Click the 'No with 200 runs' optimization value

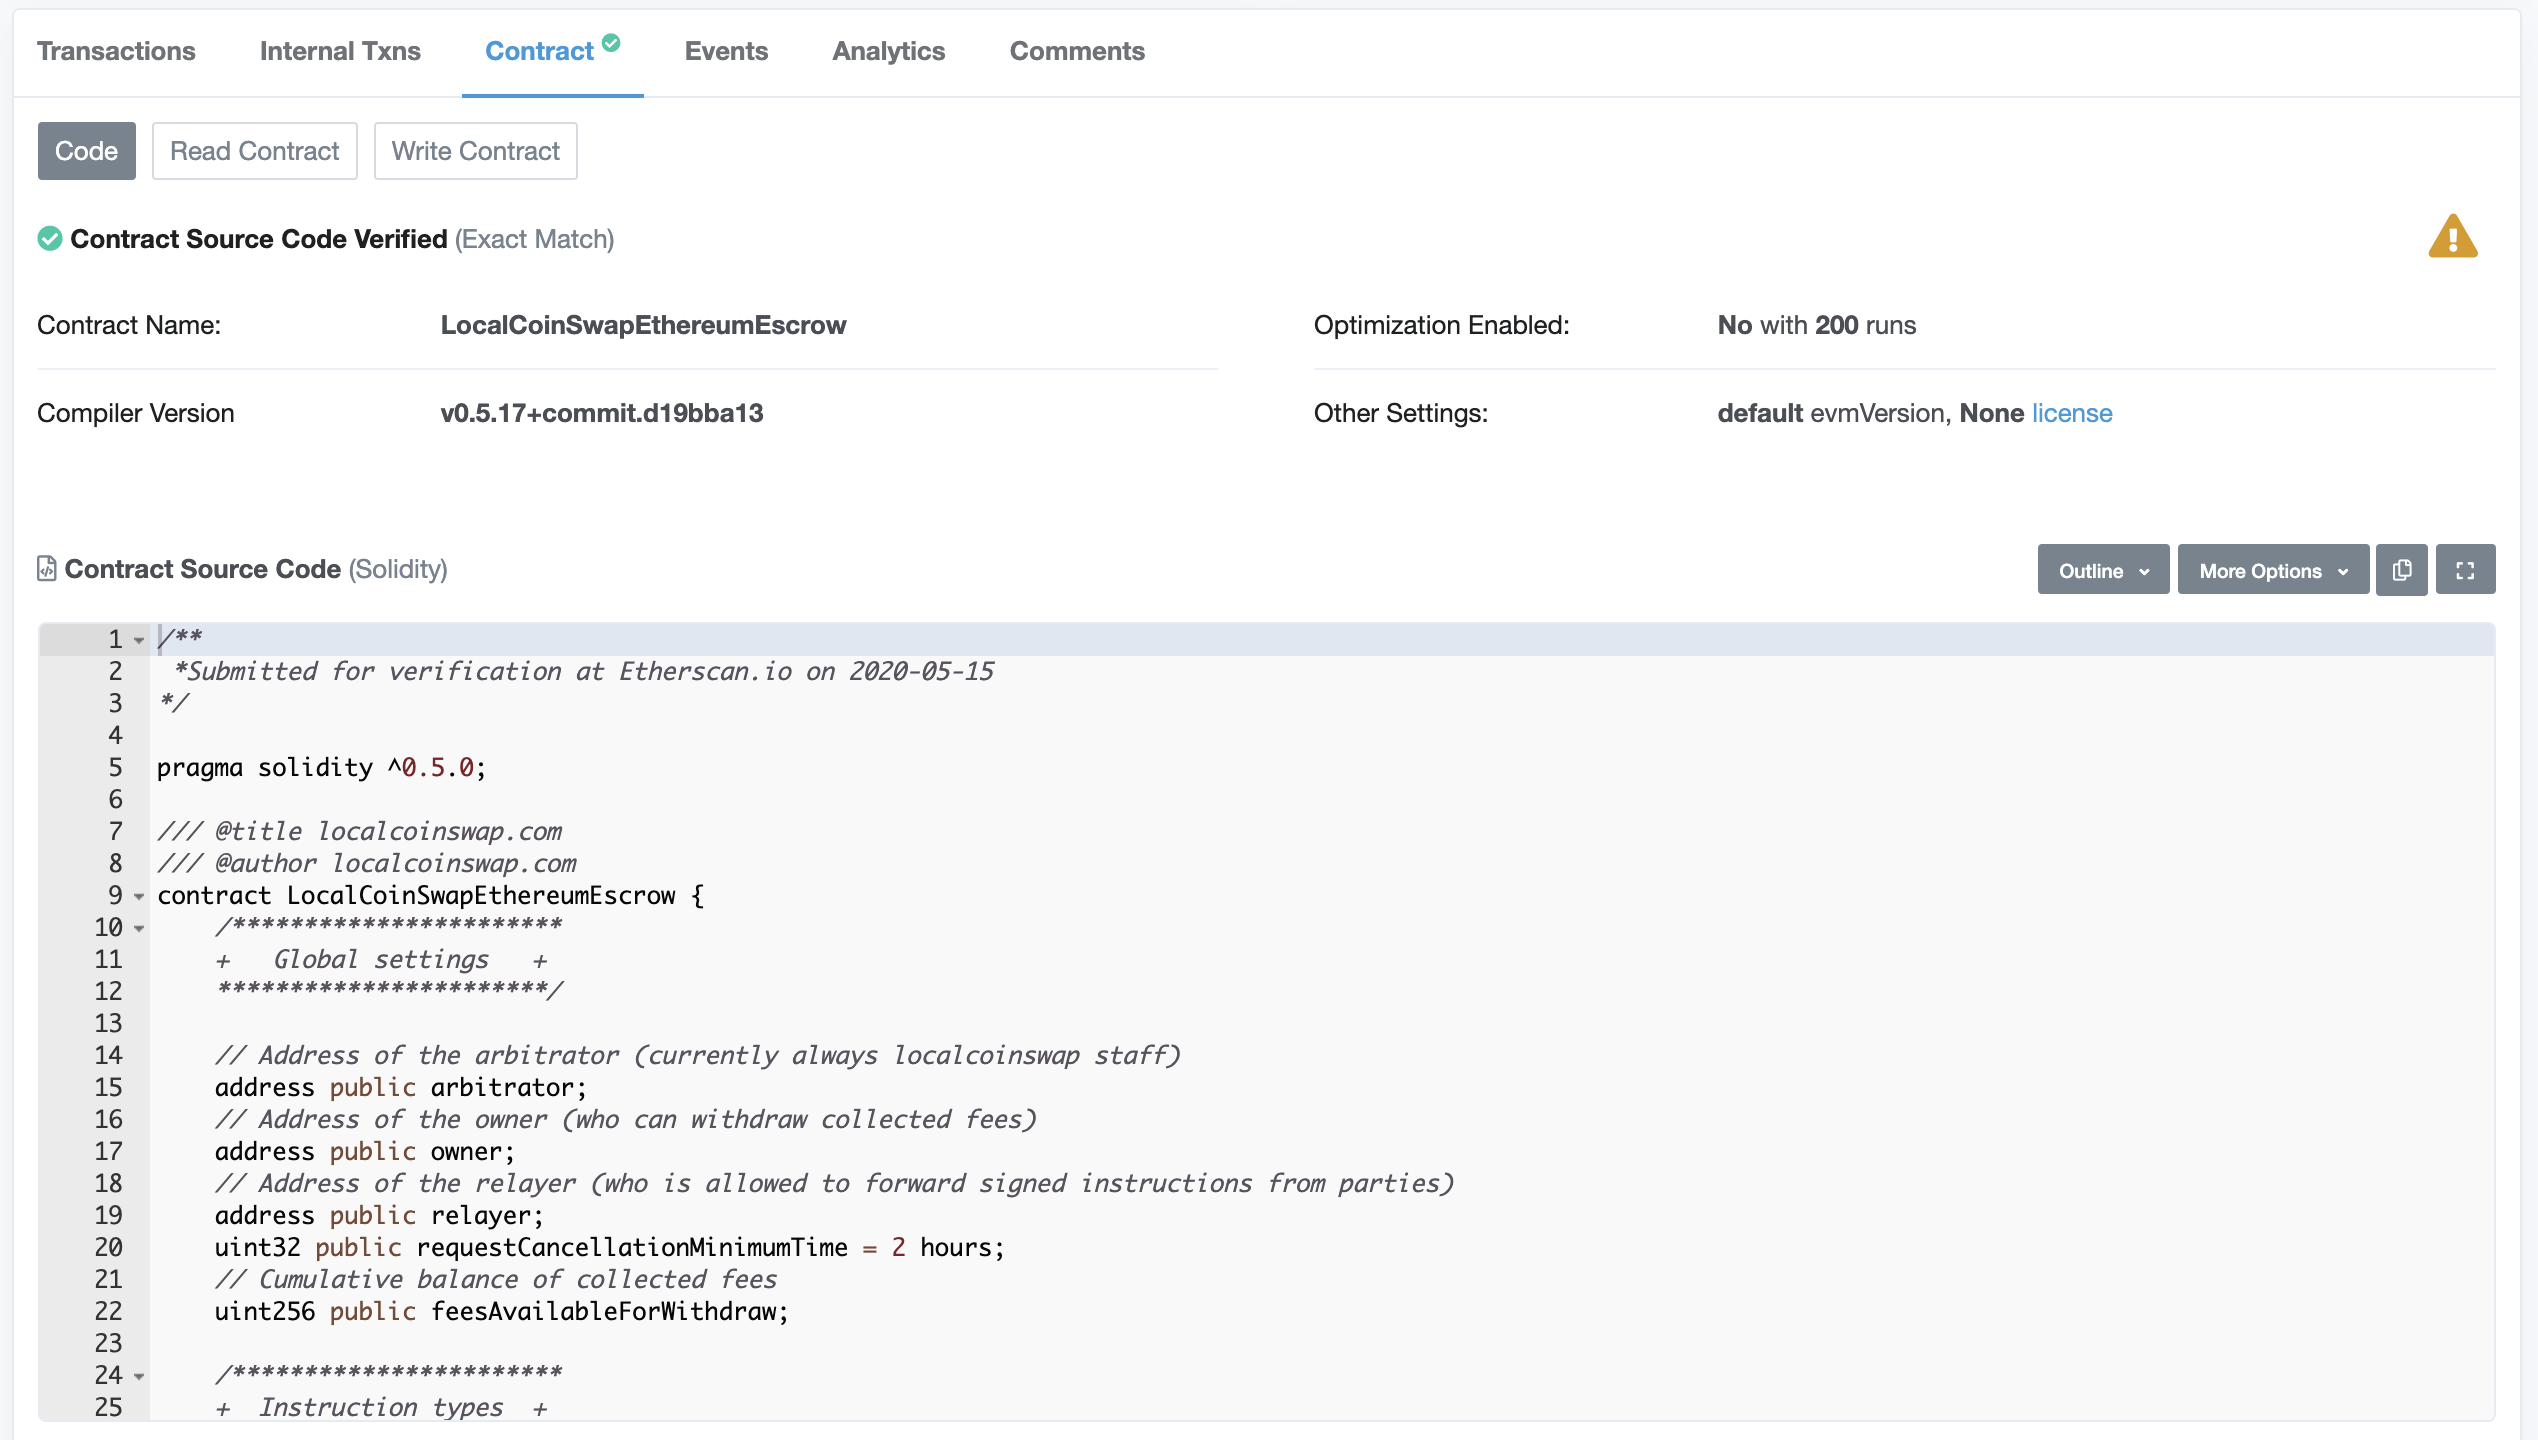pyautogui.click(x=1817, y=325)
